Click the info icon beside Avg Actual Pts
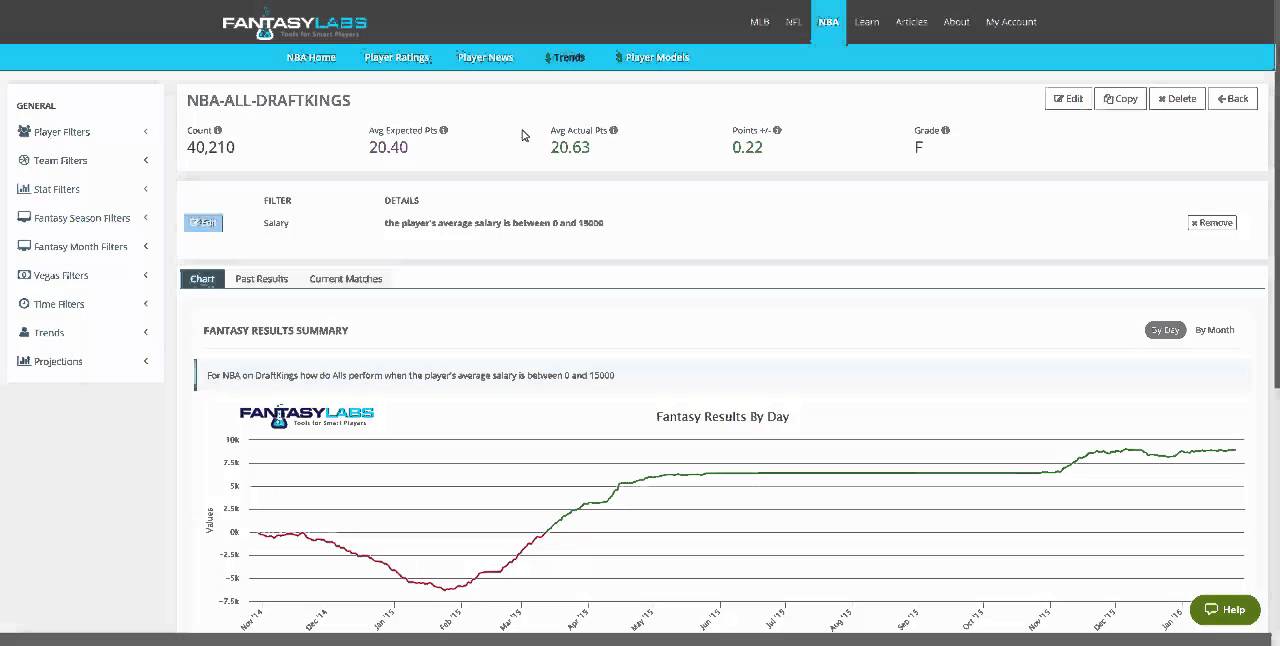This screenshot has width=1280, height=646. click(614, 130)
